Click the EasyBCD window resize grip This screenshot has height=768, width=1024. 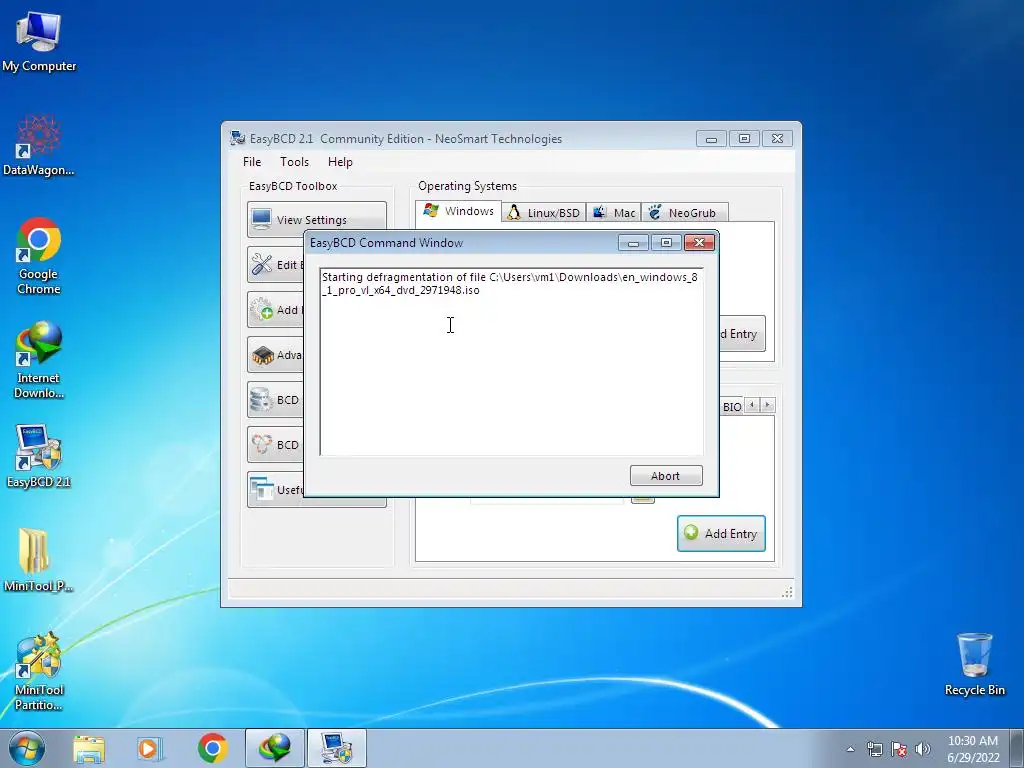click(788, 592)
